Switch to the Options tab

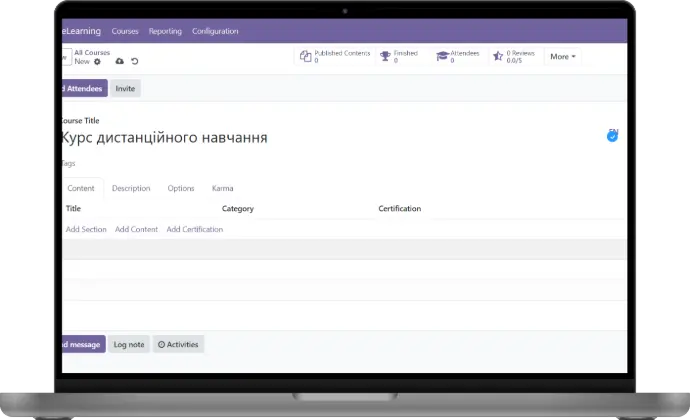(181, 188)
